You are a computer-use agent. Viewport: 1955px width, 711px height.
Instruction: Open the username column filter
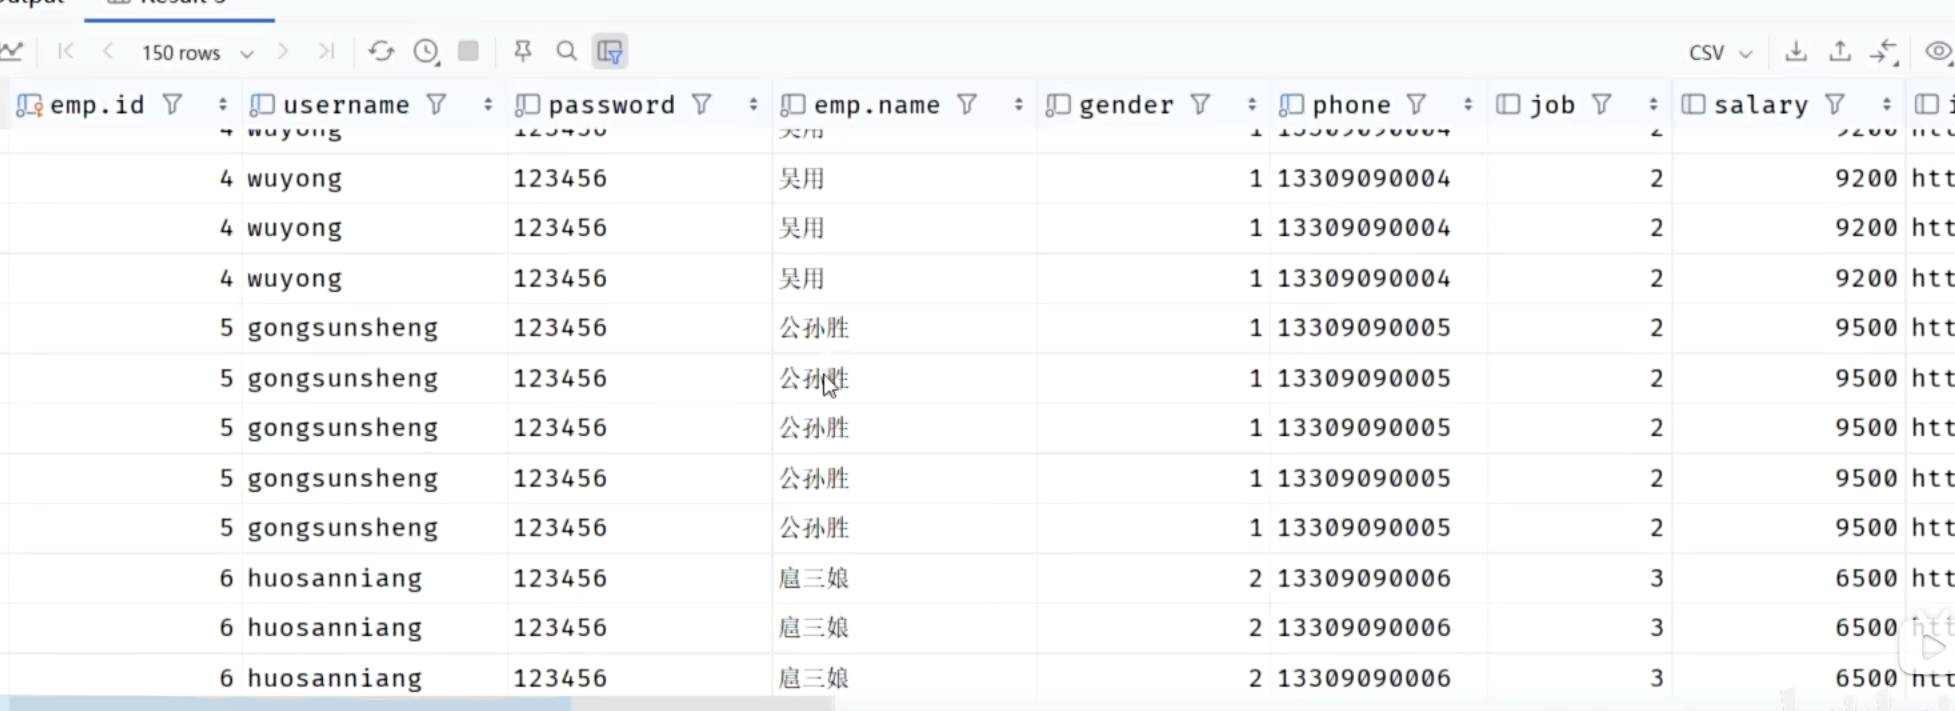436,104
